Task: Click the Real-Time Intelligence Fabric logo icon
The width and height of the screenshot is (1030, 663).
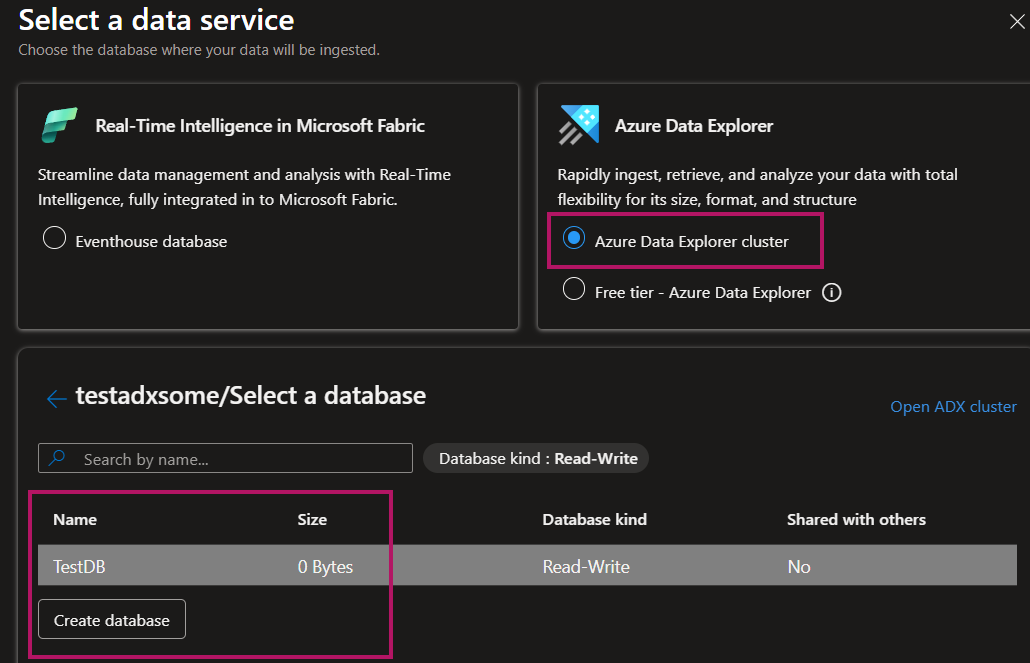Action: tap(60, 123)
